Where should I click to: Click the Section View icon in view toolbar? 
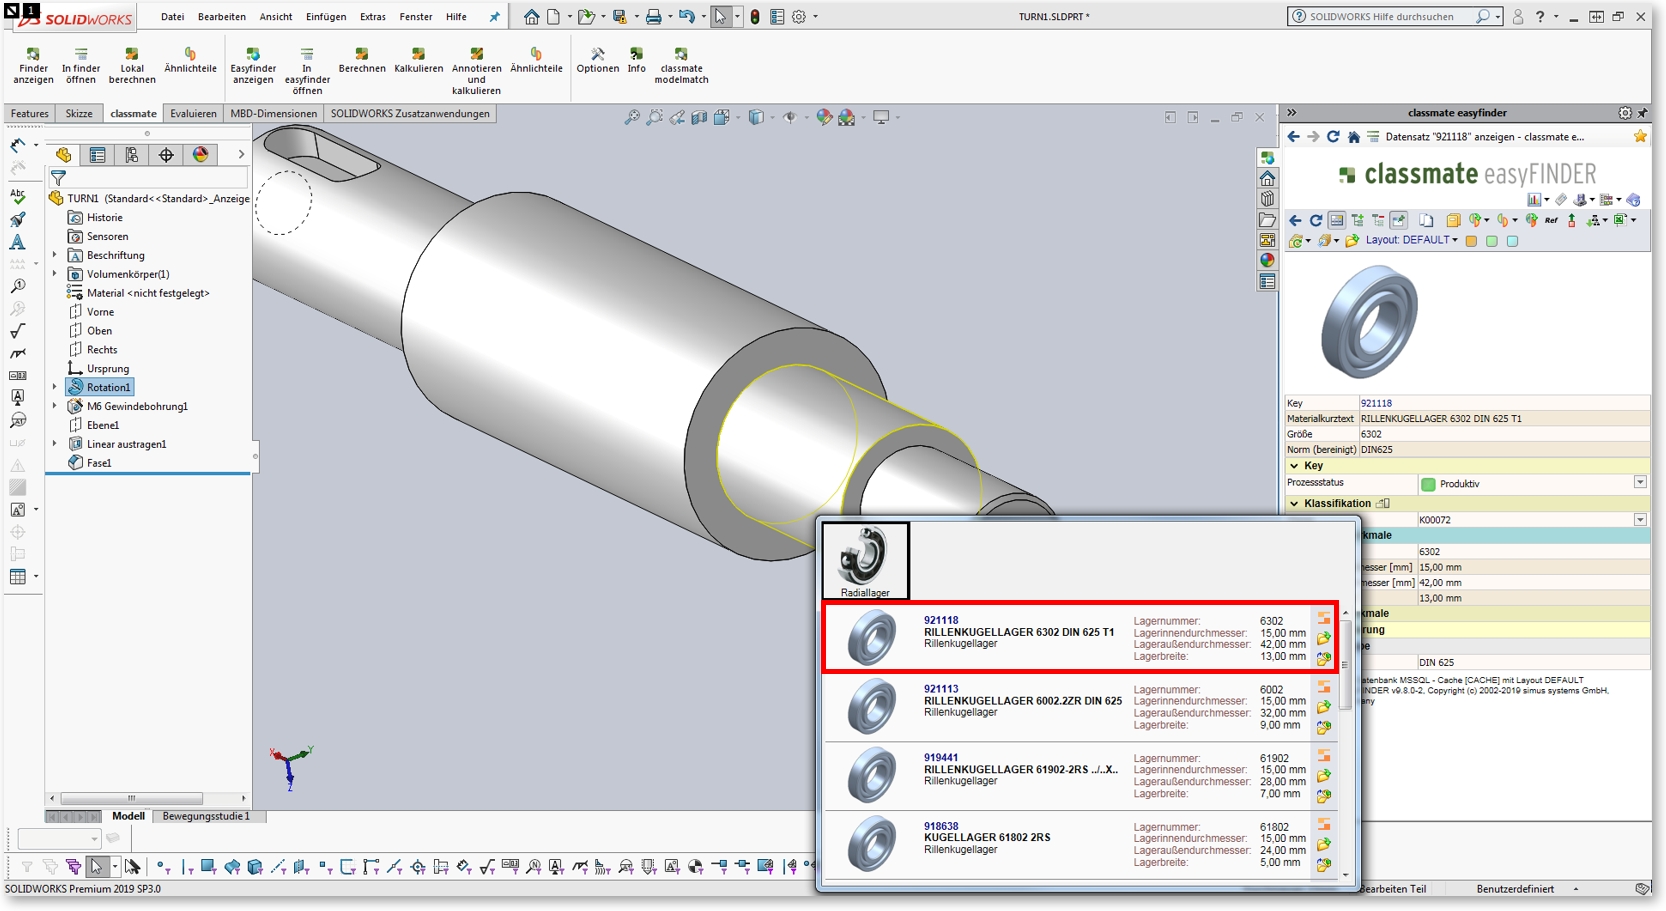(x=699, y=118)
